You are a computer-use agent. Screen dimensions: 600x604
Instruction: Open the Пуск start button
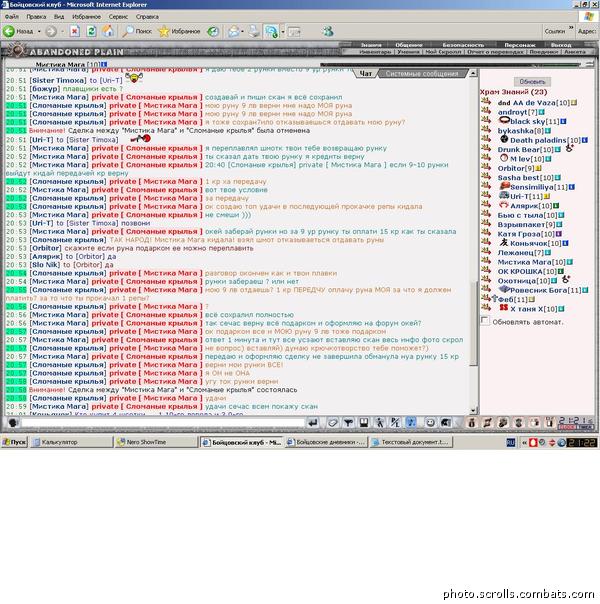[x=14, y=442]
